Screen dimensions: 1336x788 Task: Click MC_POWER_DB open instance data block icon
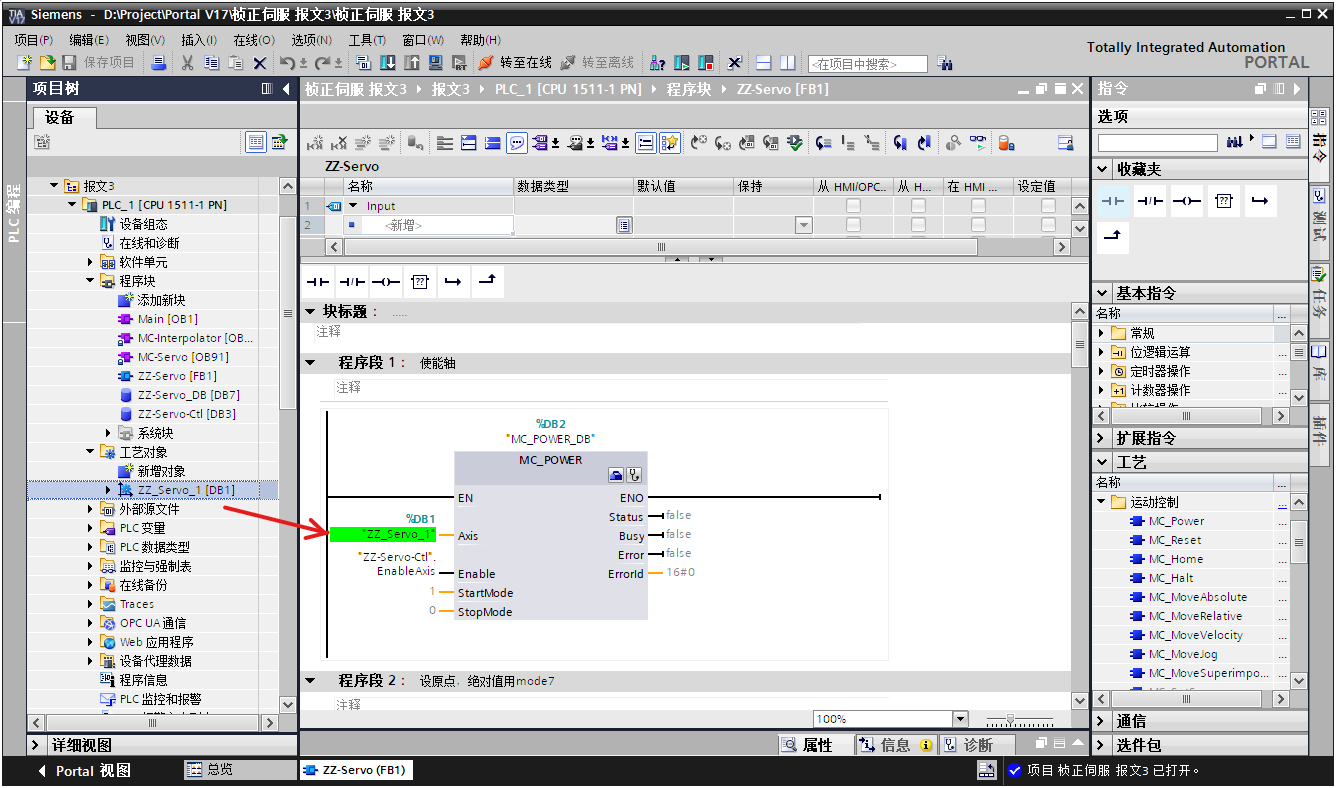(x=616, y=476)
